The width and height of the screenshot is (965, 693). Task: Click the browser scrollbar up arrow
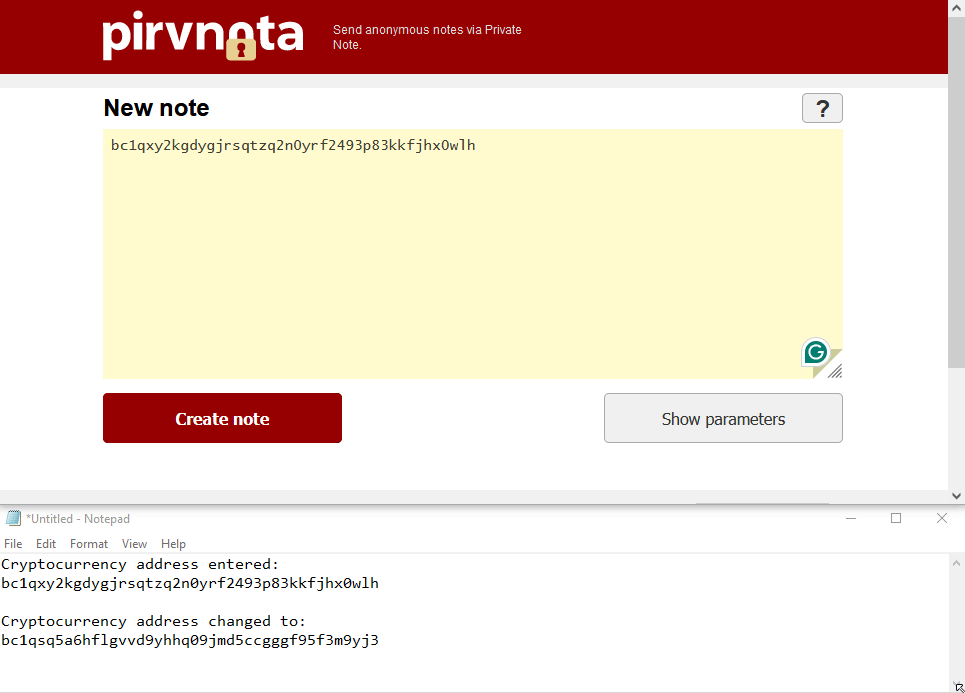click(x=956, y=8)
